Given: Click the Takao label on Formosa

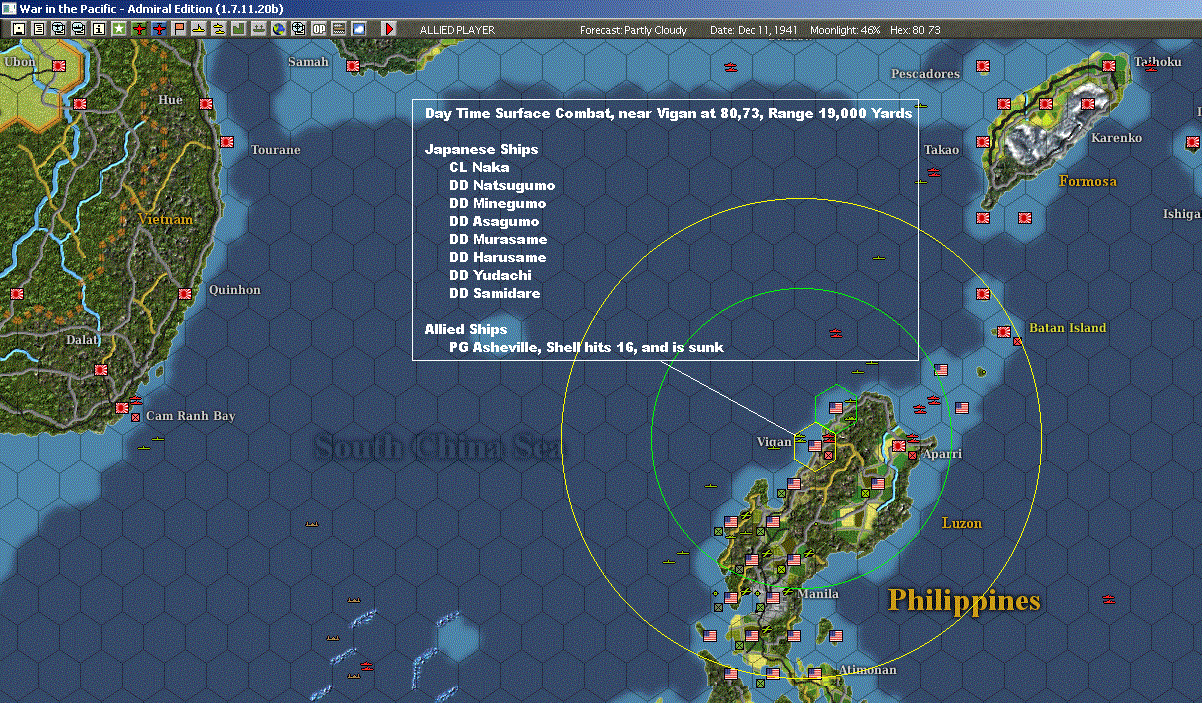Looking at the screenshot, I should tap(941, 150).
